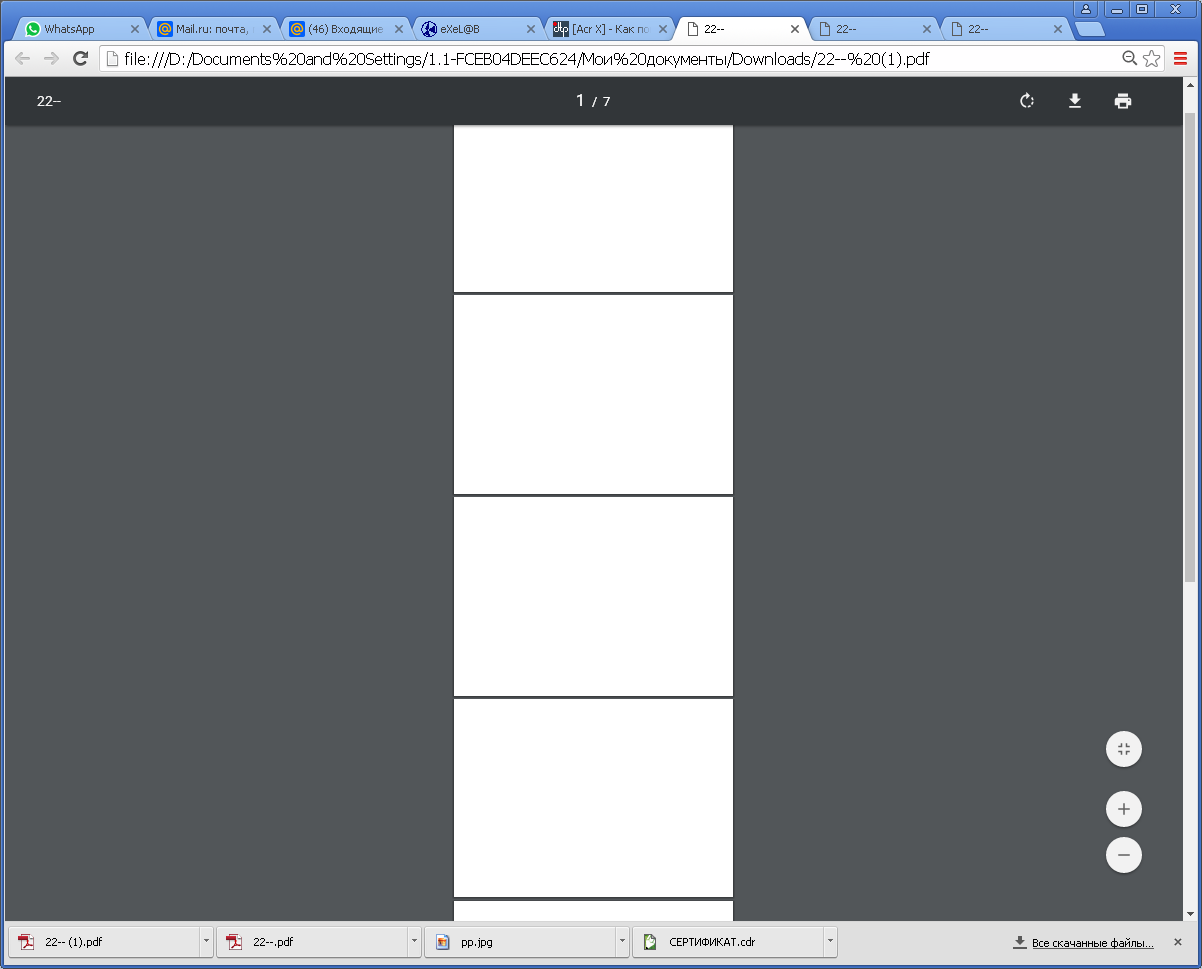Image resolution: width=1202 pixels, height=969 pixels.
Task: Click the address bar URL
Action: [x=526, y=59]
